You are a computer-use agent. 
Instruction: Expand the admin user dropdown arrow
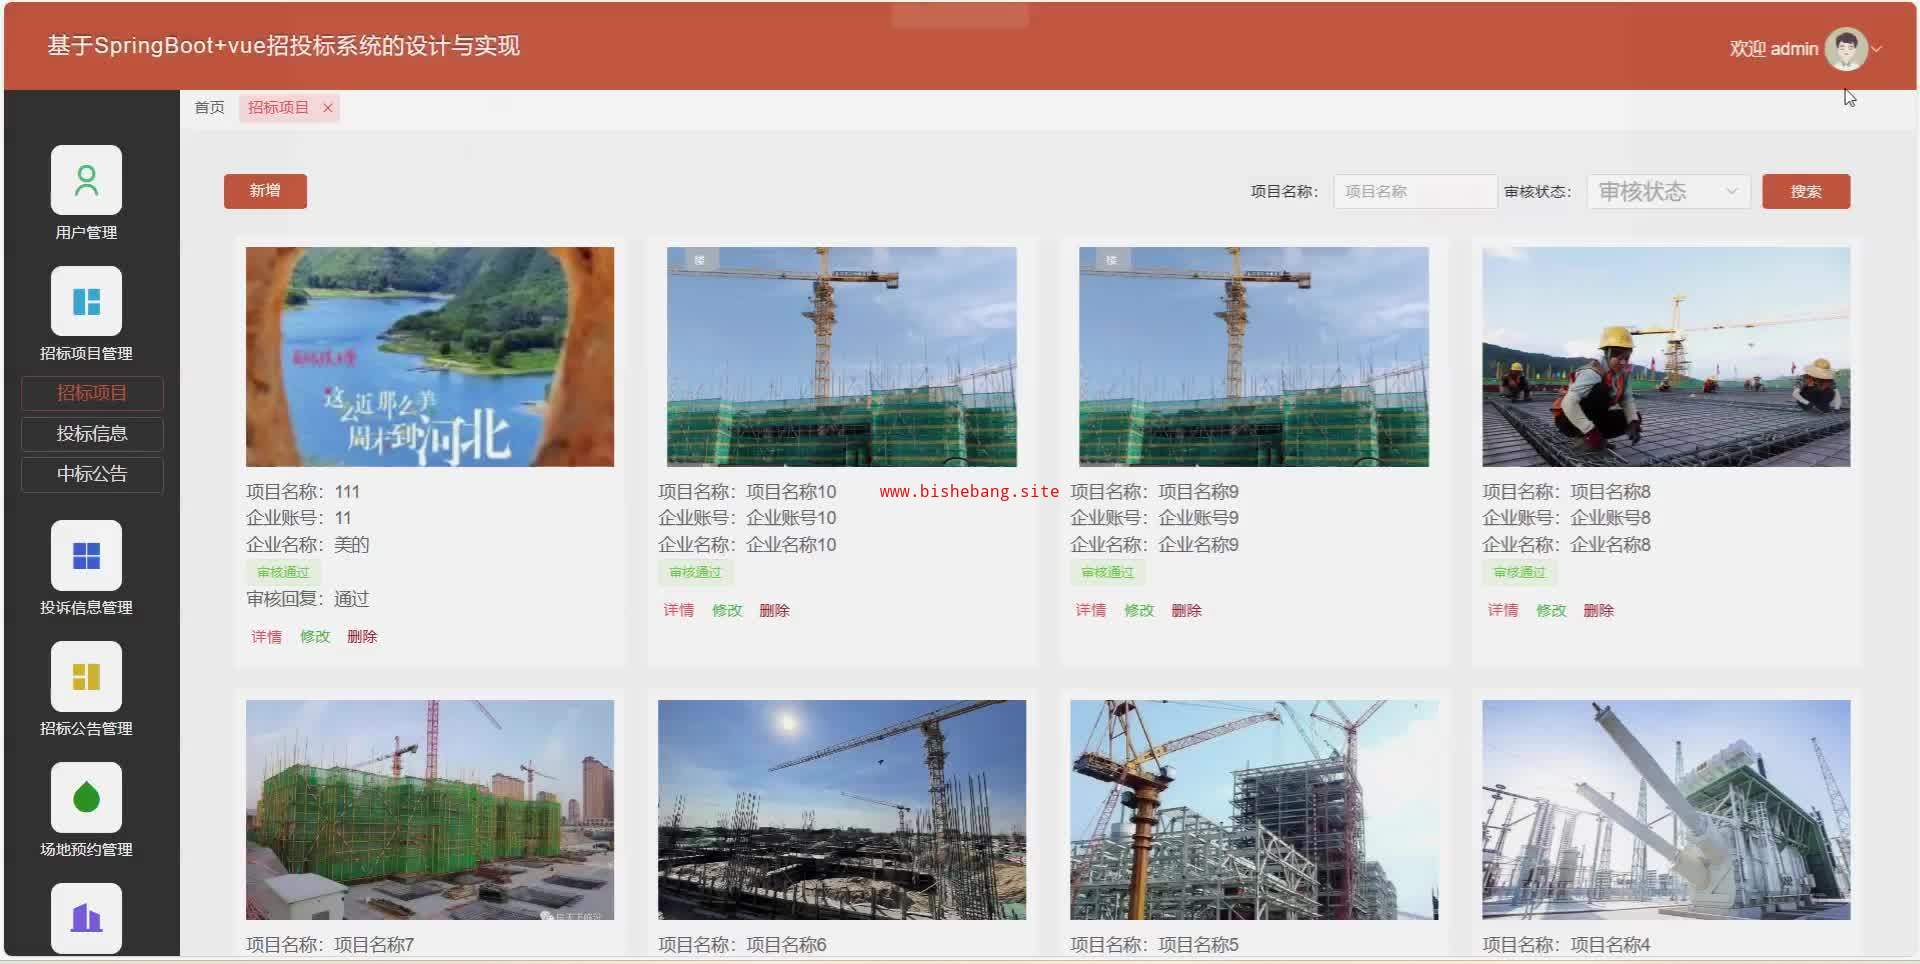pyautogui.click(x=1877, y=48)
